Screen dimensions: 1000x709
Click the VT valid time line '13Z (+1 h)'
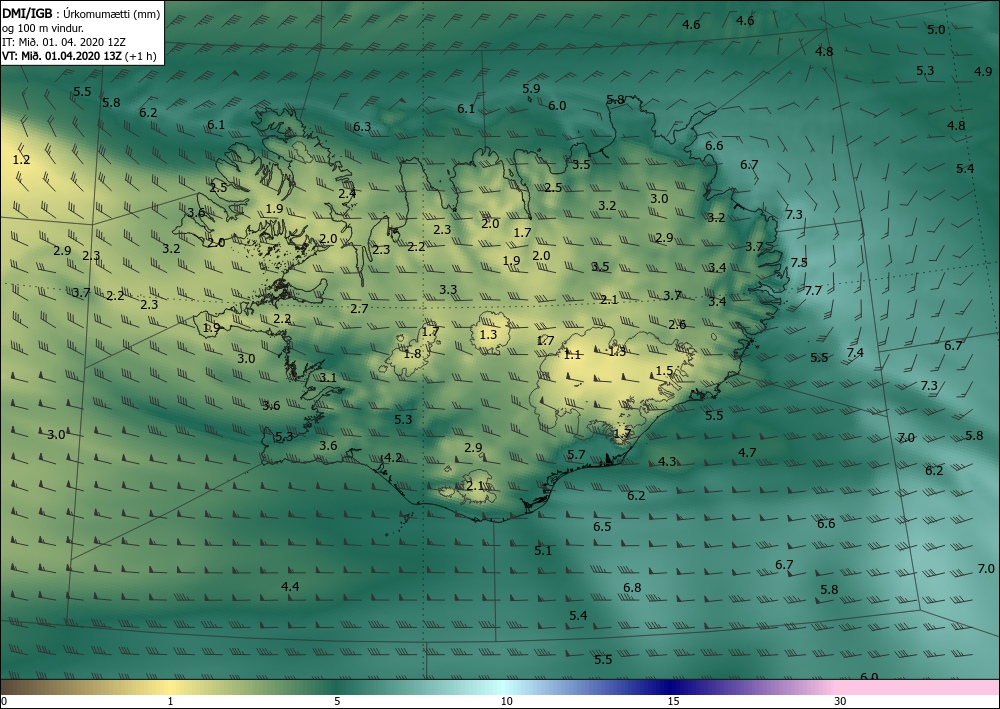(131, 56)
